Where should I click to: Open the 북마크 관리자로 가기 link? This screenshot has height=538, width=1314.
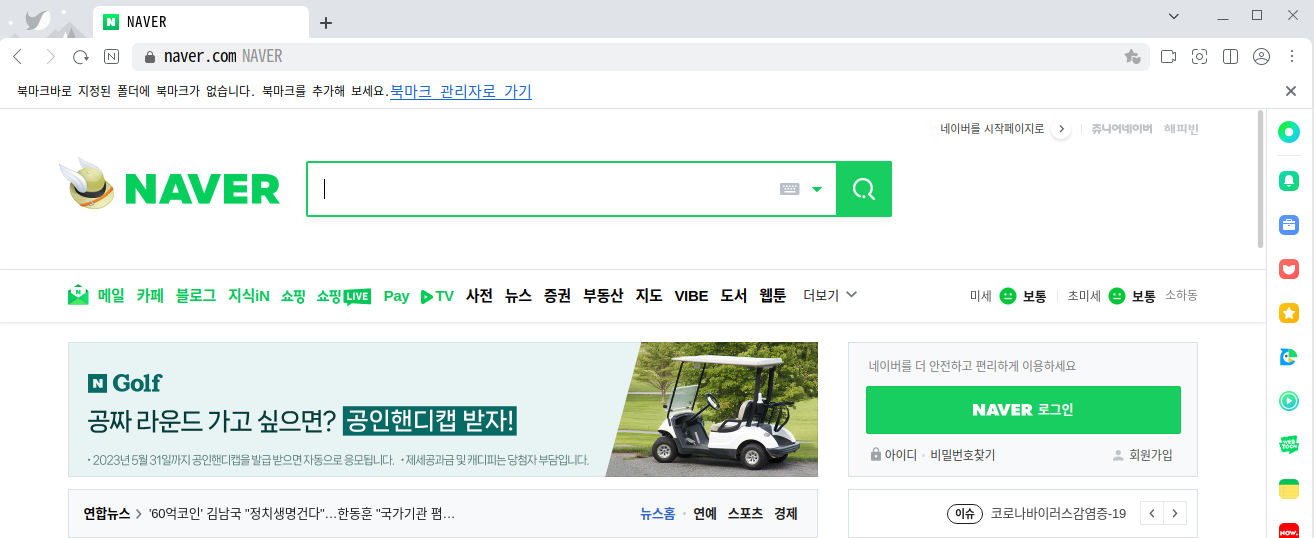(460, 92)
